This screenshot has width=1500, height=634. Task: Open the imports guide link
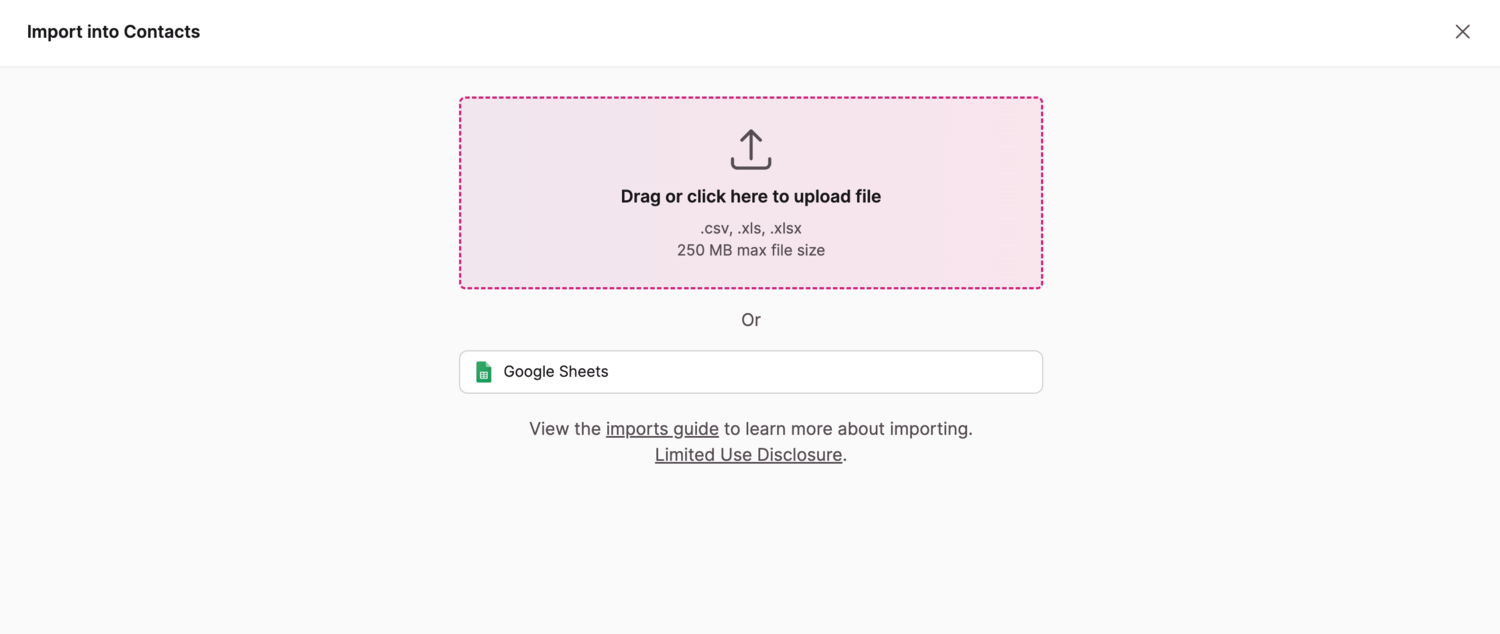click(x=662, y=428)
